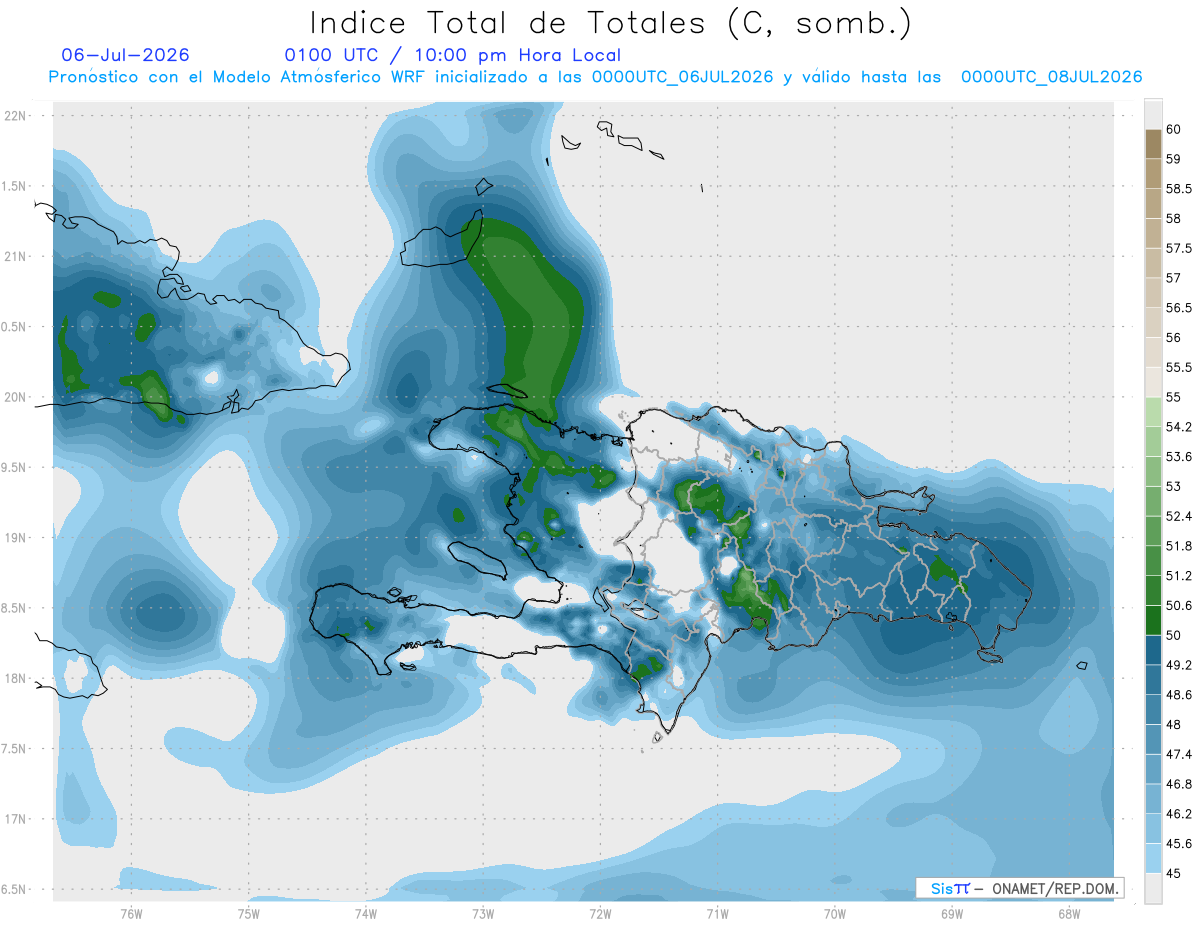Viewport: 1200px width, 927px height.
Task: Select the date text "06-Jul-2026"
Action: pos(126,56)
